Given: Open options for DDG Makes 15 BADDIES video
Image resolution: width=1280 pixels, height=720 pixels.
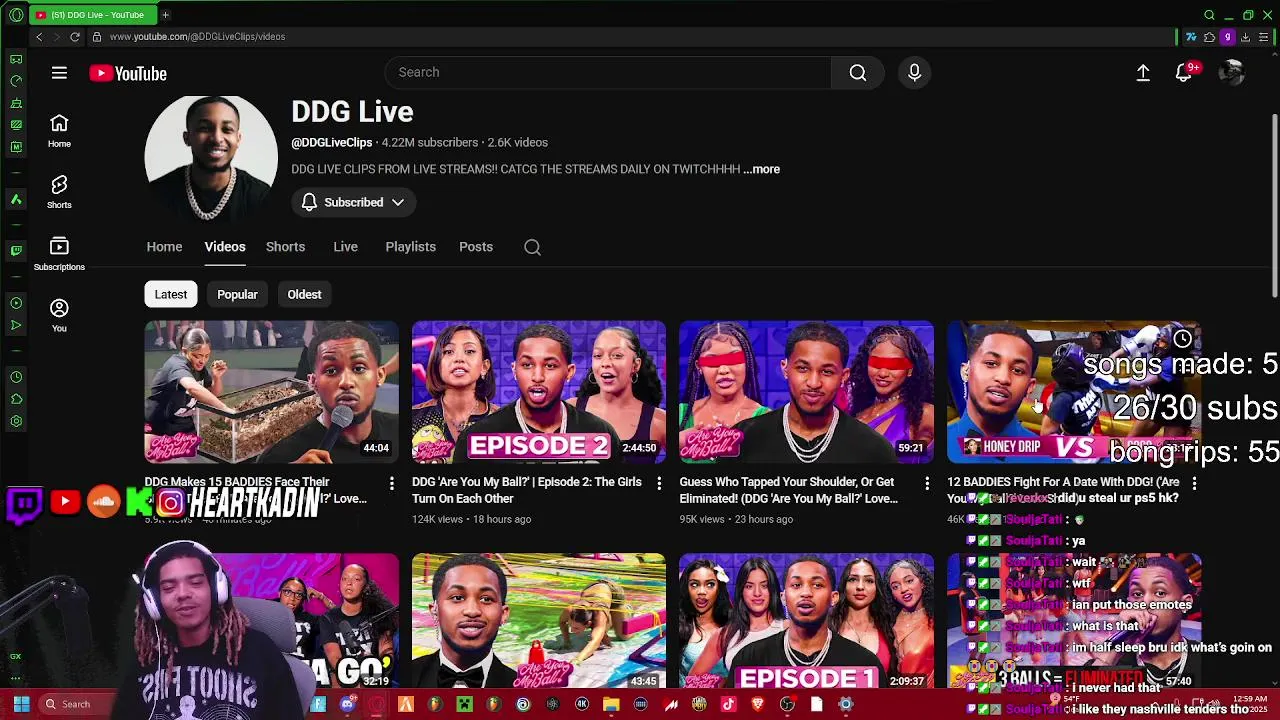Looking at the screenshot, I should [x=391, y=483].
